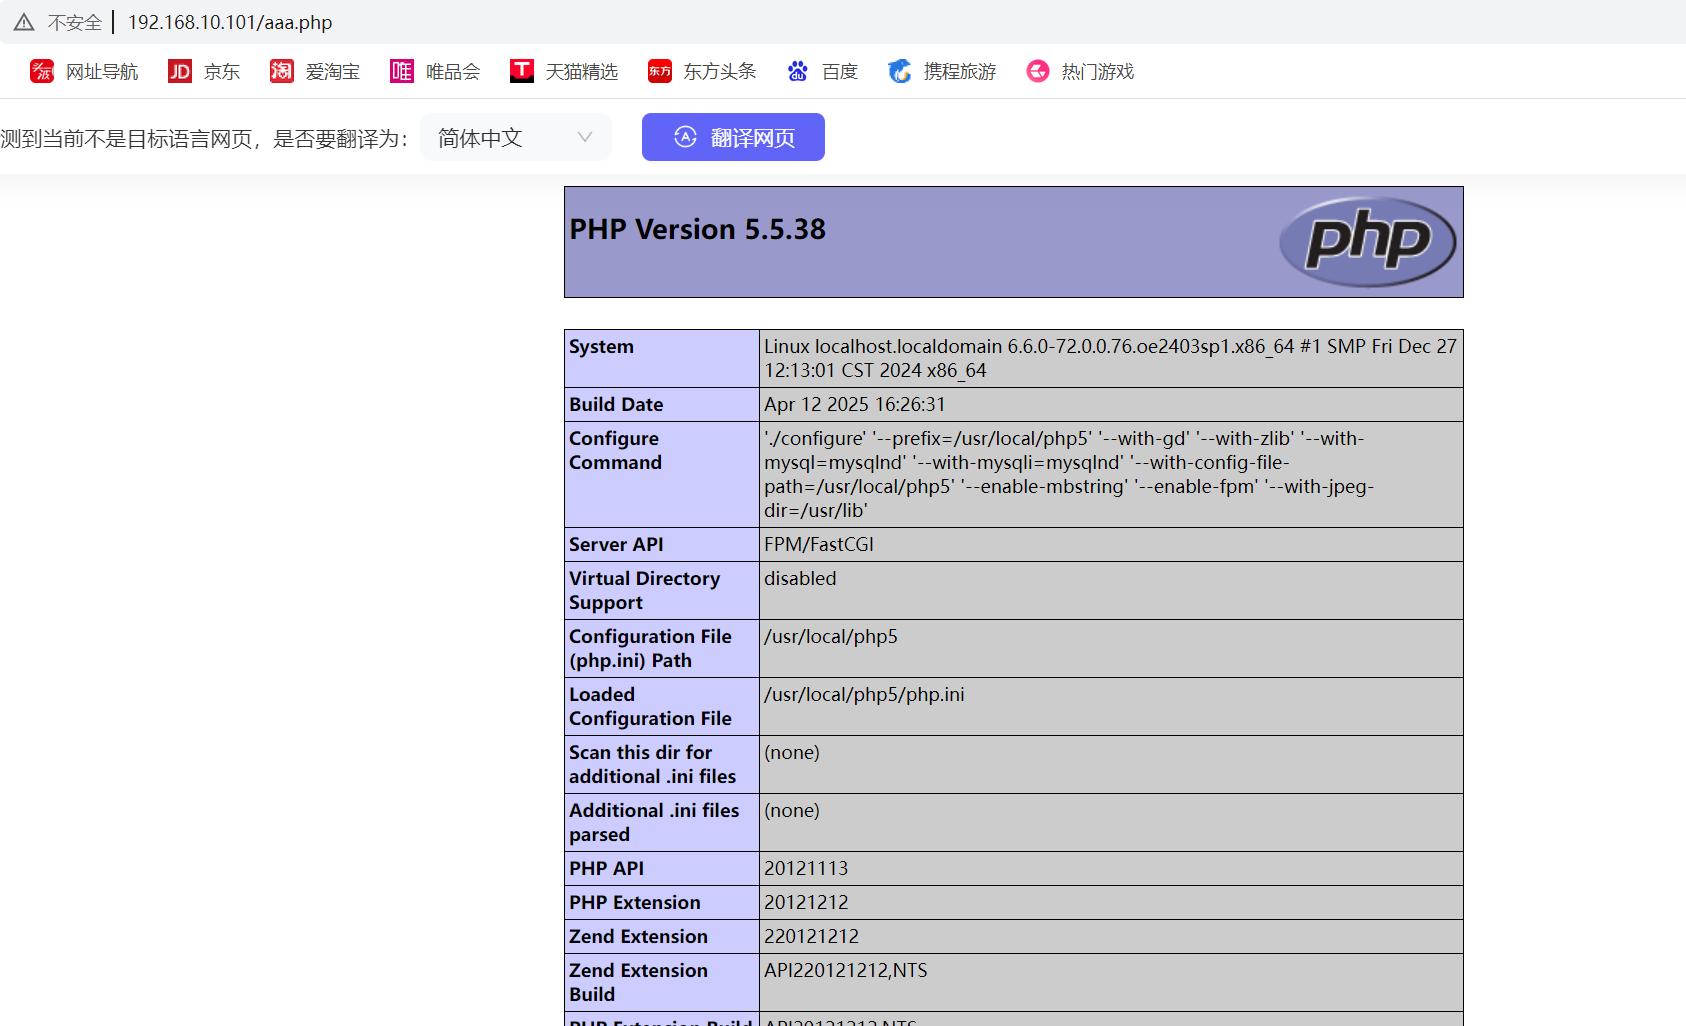This screenshot has height=1026, width=1686.
Task: Click the not-secure warning triangle icon
Action: tap(24, 22)
